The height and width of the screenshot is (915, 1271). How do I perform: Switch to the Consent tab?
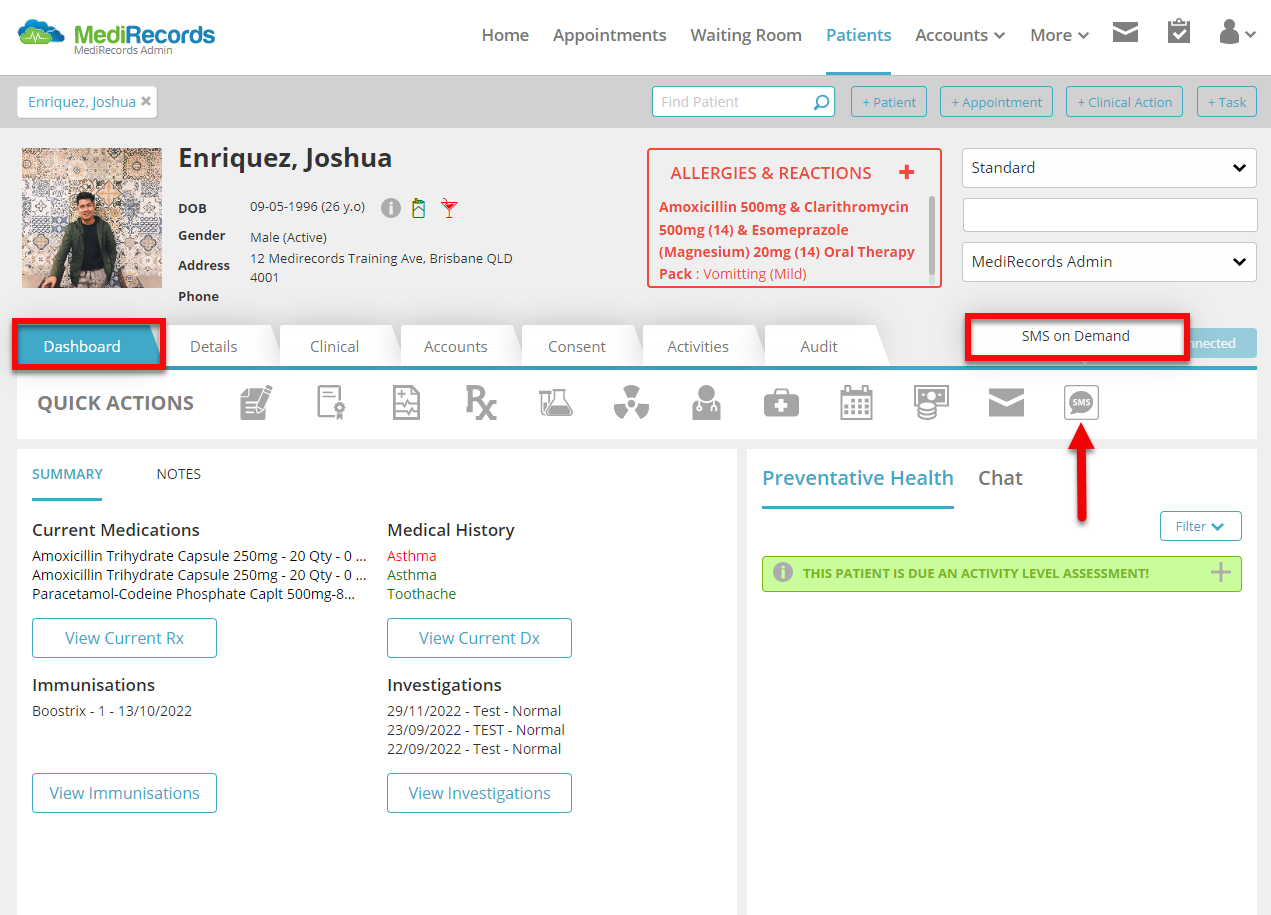577,346
